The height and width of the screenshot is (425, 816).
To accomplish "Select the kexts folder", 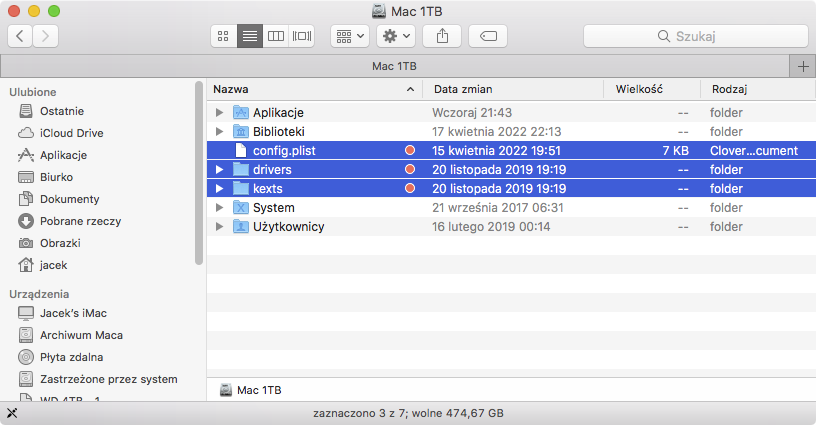I will [512, 188].
